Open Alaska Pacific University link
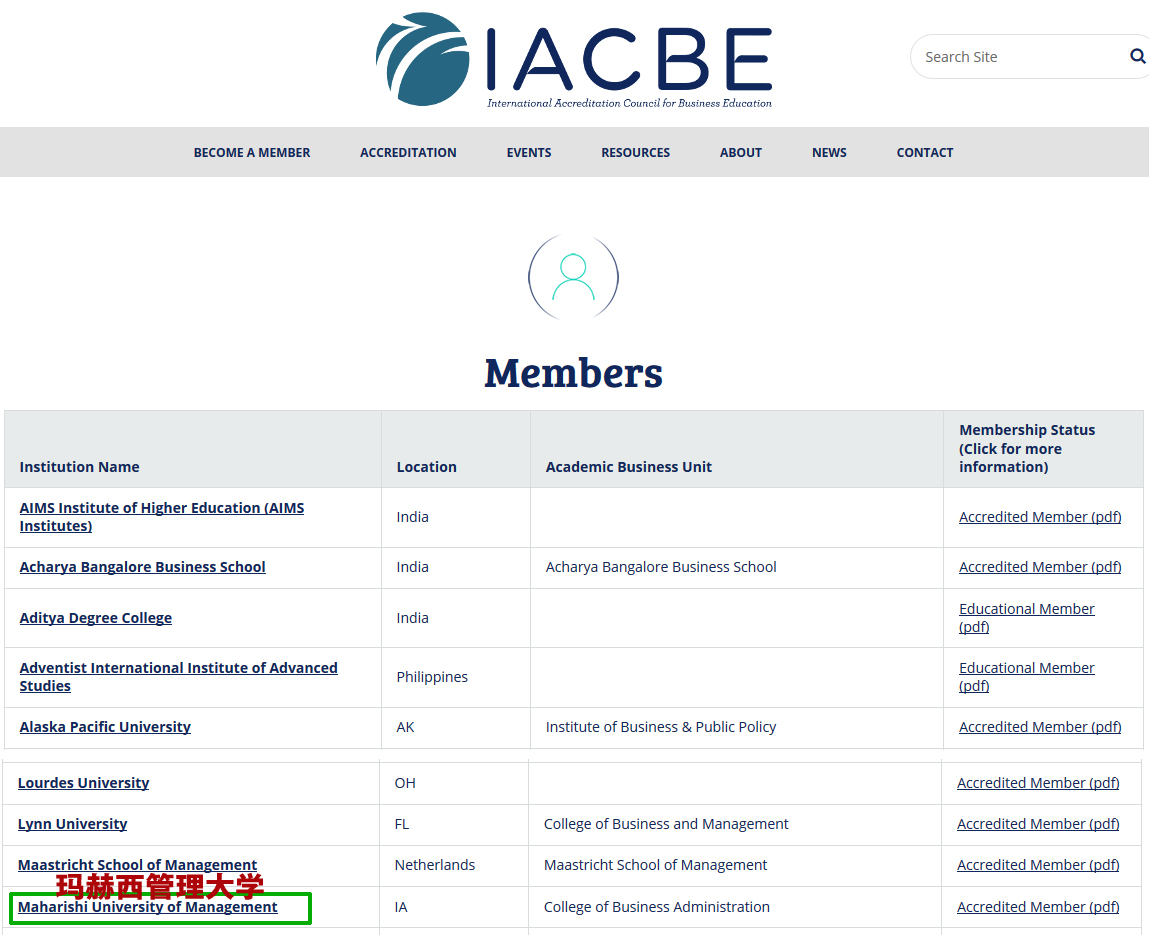The width and height of the screenshot is (1149, 935). (x=105, y=727)
